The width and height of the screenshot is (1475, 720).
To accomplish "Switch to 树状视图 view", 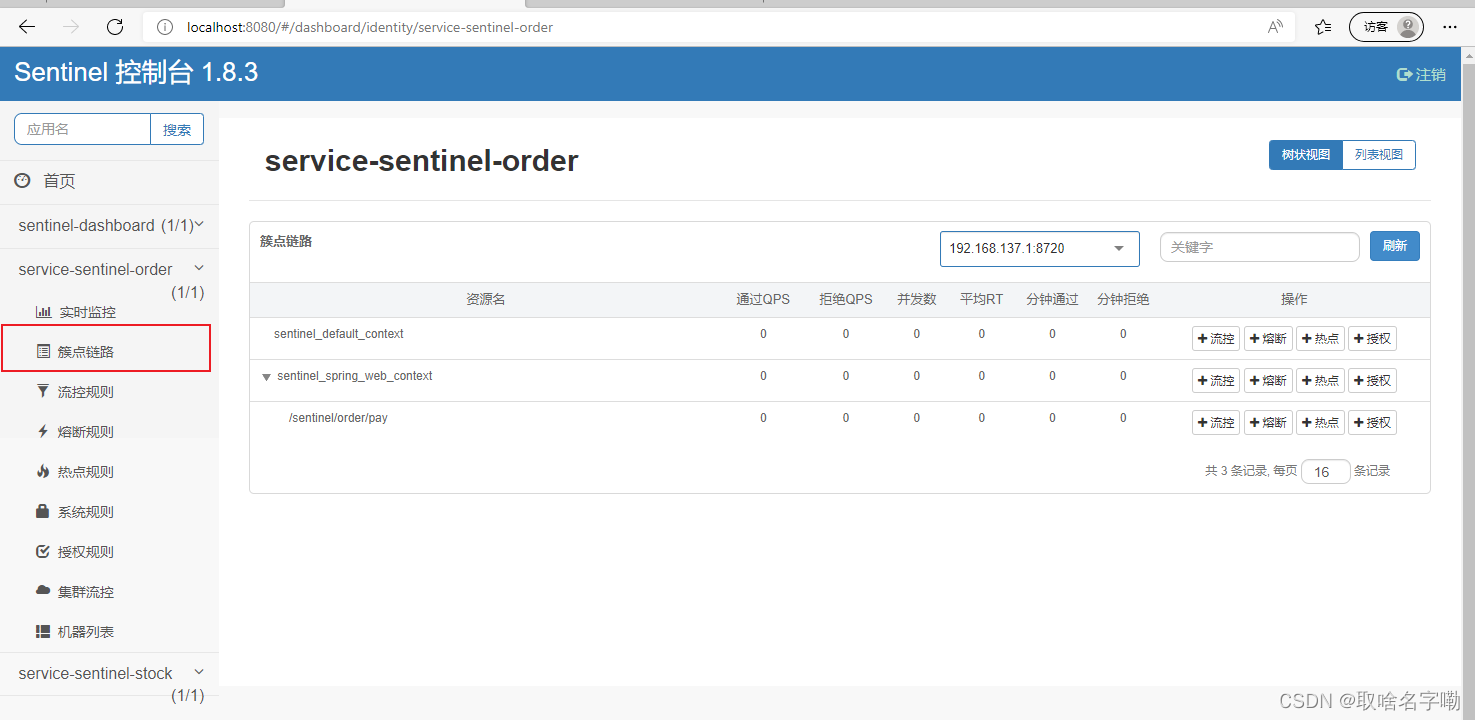I will click(x=1306, y=155).
